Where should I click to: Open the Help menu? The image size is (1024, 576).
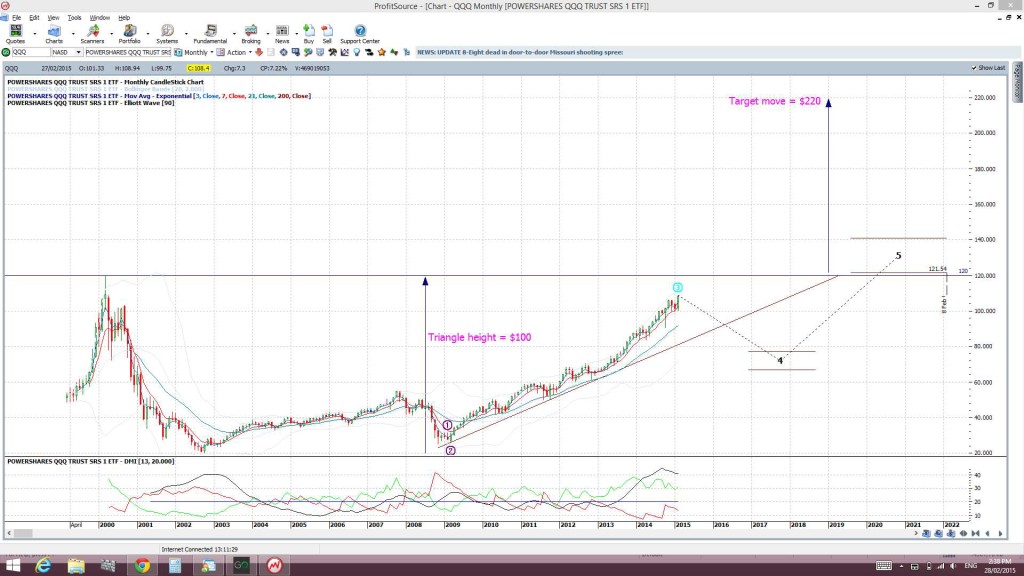(123, 18)
